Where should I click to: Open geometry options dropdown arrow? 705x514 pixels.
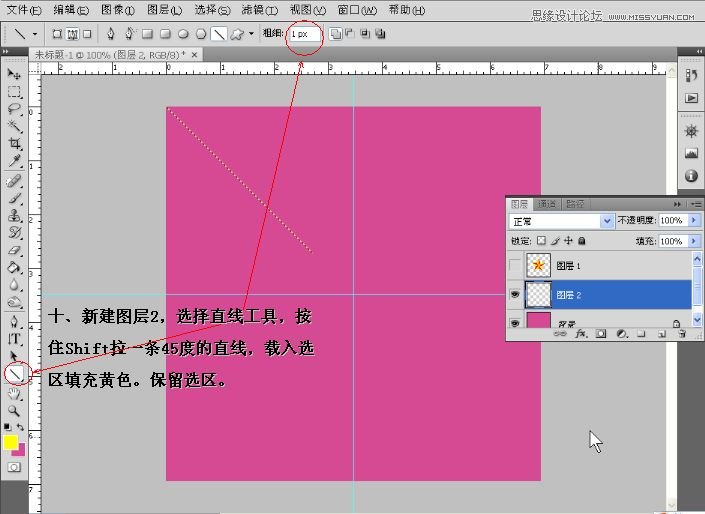pyautogui.click(x=251, y=34)
